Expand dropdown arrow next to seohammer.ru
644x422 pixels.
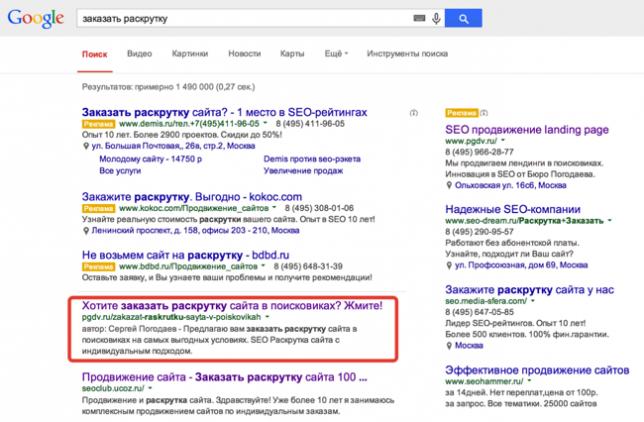[529, 381]
